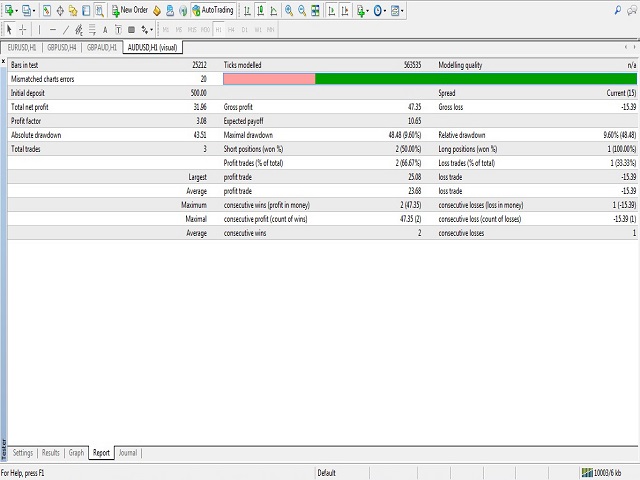Viewport: 640px width, 480px height.
Task: Select the Crosshair tool
Action: pyautogui.click(x=23, y=30)
